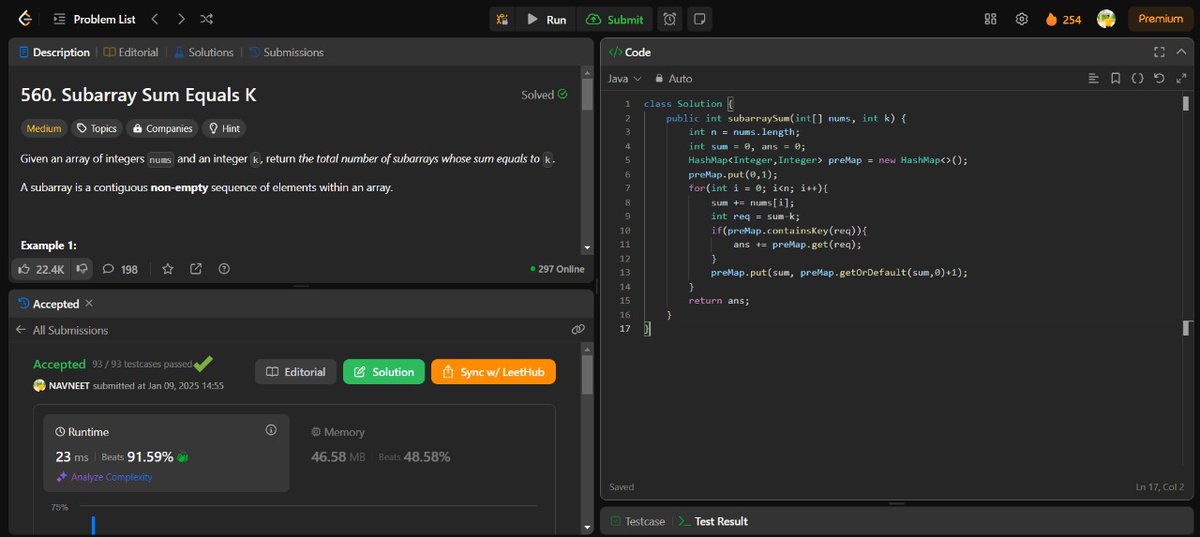This screenshot has width=1200, height=537.
Task: Star the problem as favorite
Action: point(168,269)
